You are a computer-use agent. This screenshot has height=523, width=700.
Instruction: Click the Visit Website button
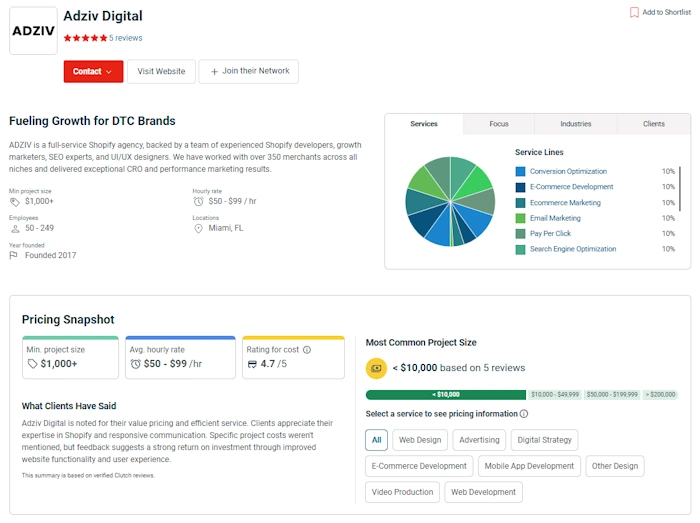[161, 71]
